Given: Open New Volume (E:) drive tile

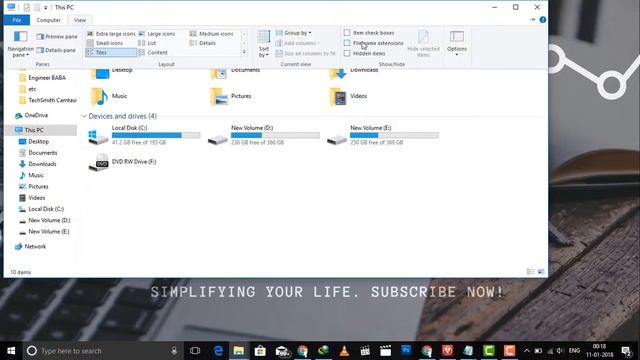Looking at the screenshot, I should click(383, 136).
